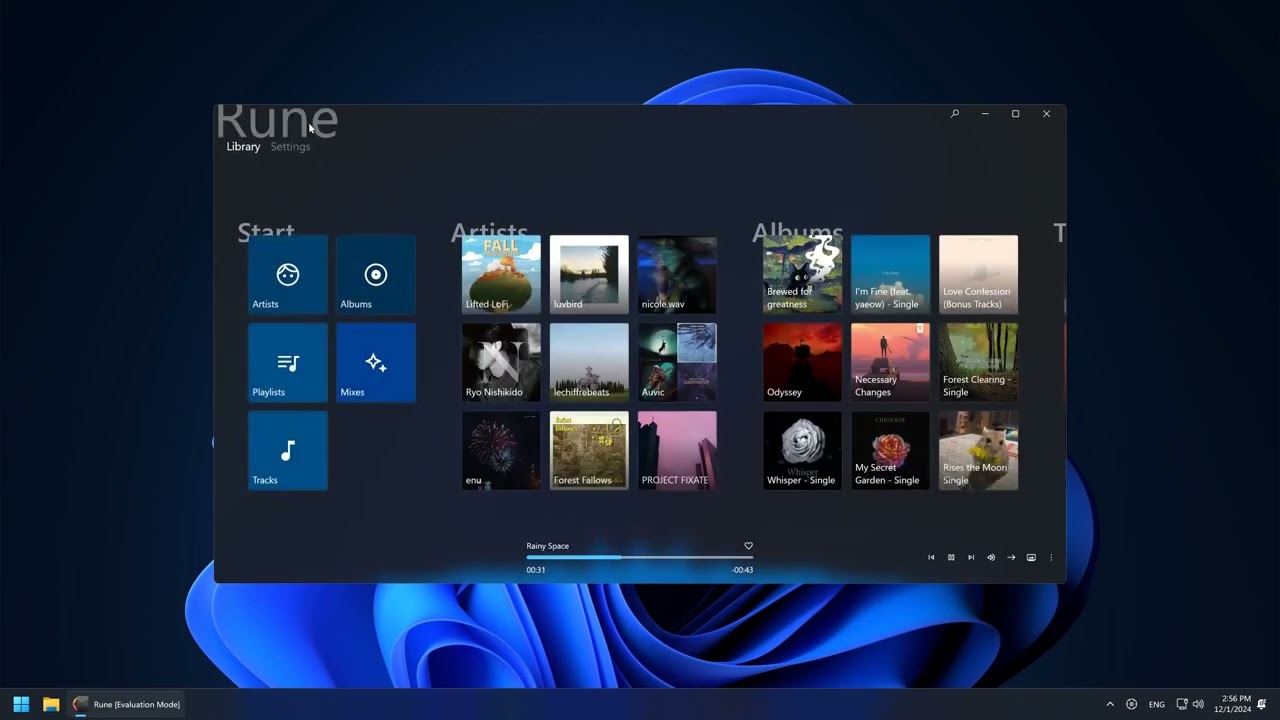Open the player volume control
Image resolution: width=1280 pixels, height=720 pixels.
click(991, 558)
